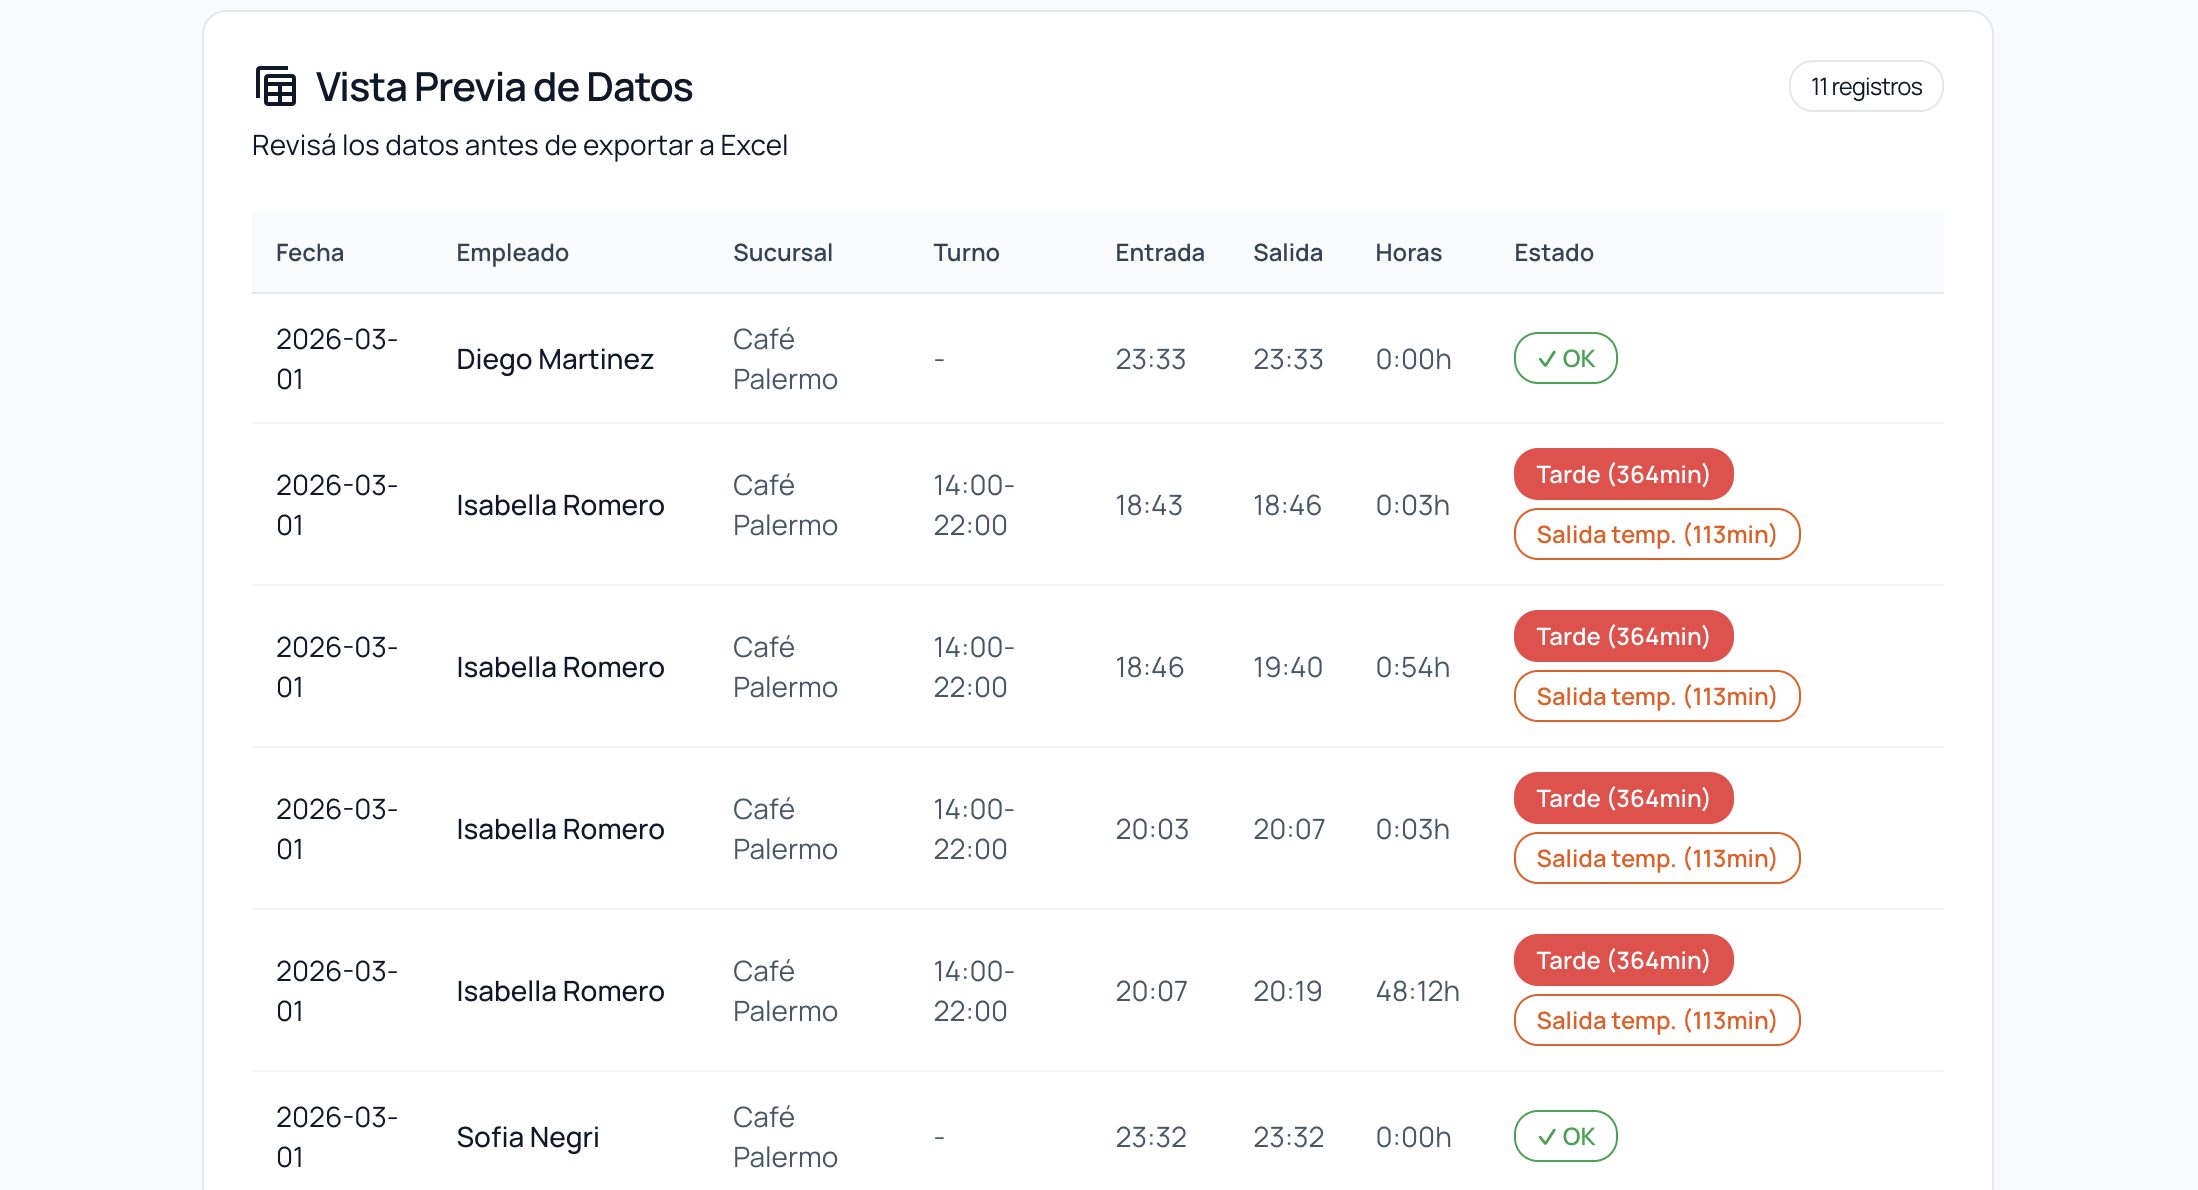Viewport: 2198px width, 1190px height.
Task: Click Salida temp. badge in the 20:03 entry row
Action: (x=1657, y=858)
